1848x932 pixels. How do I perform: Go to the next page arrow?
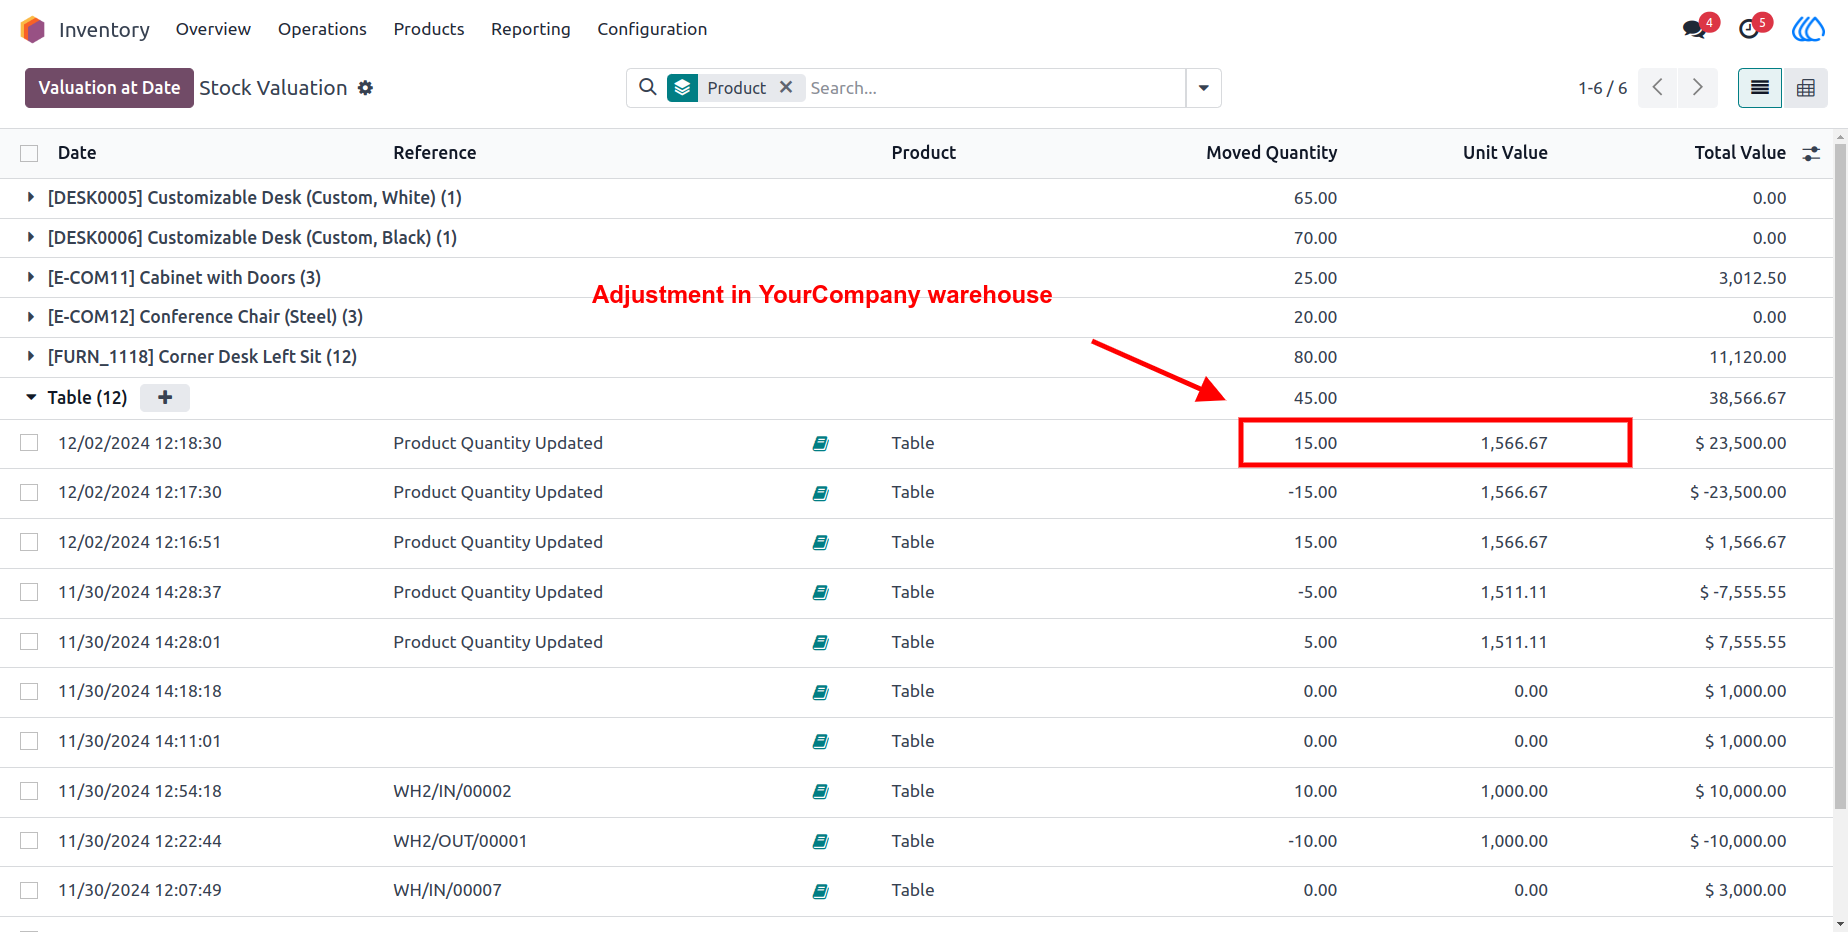1697,88
